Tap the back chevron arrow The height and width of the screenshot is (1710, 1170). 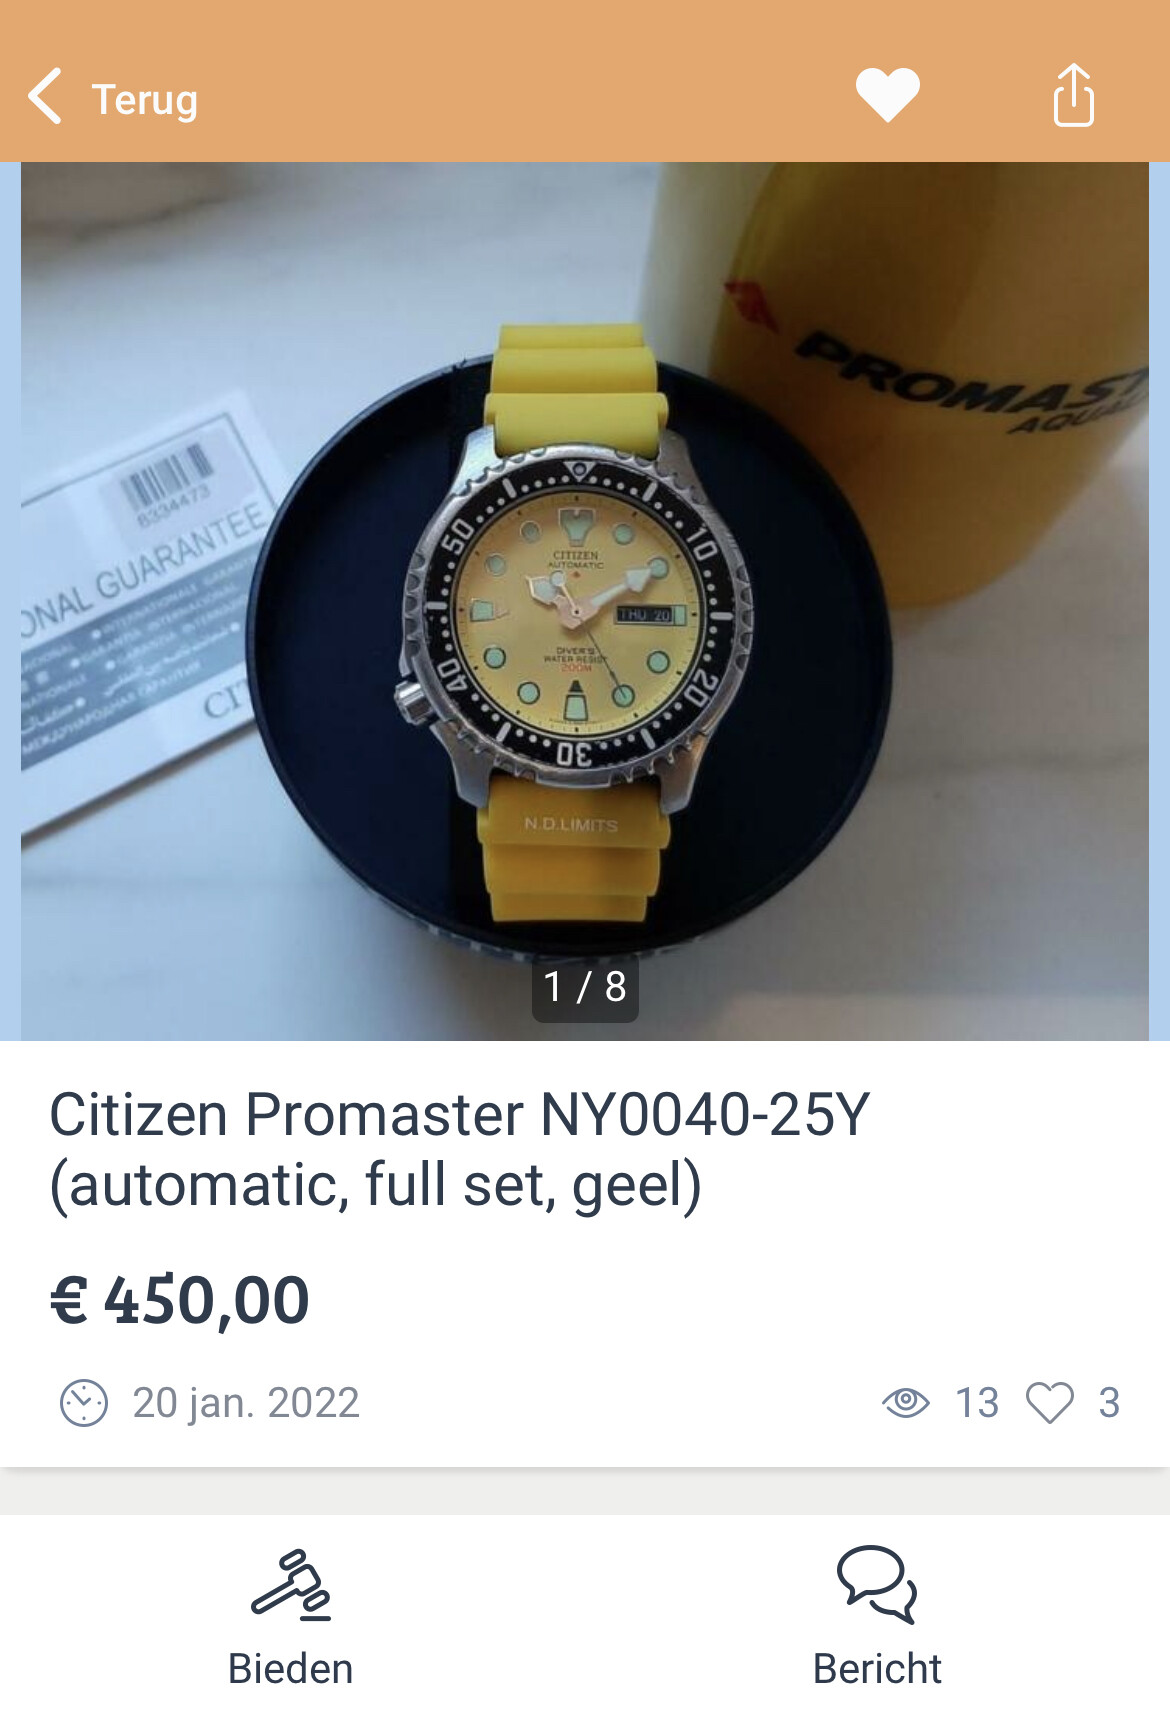tap(45, 97)
